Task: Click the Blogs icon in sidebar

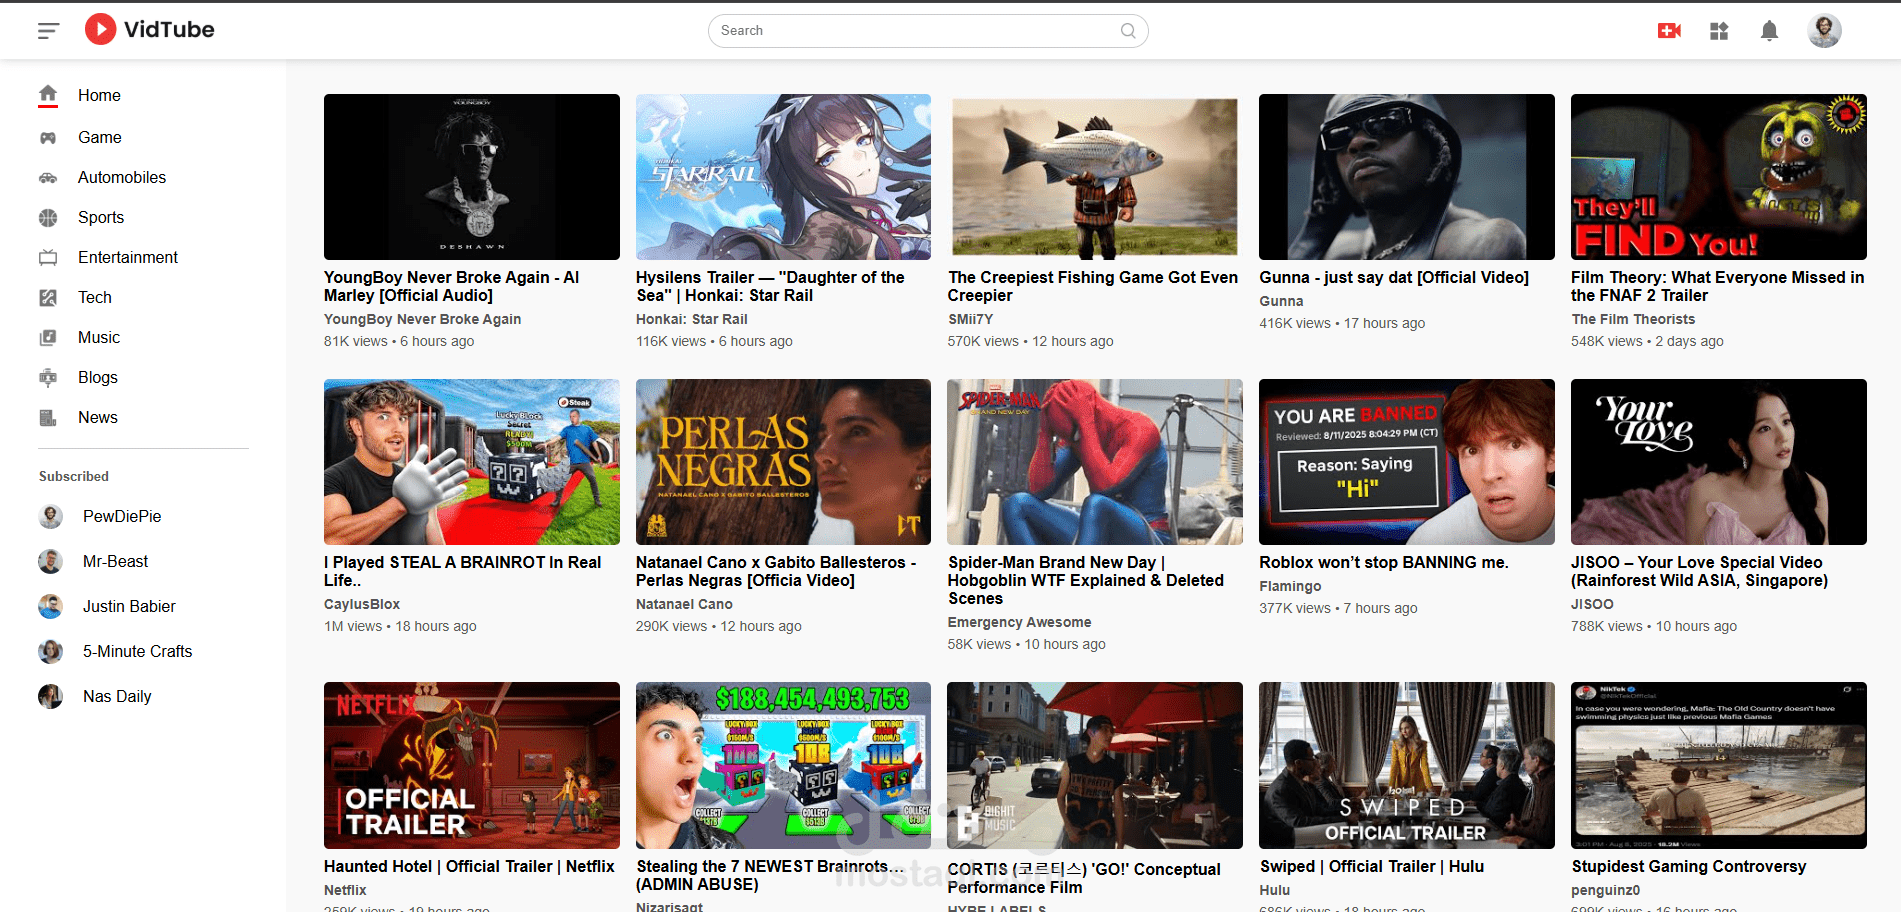Action: coord(48,377)
